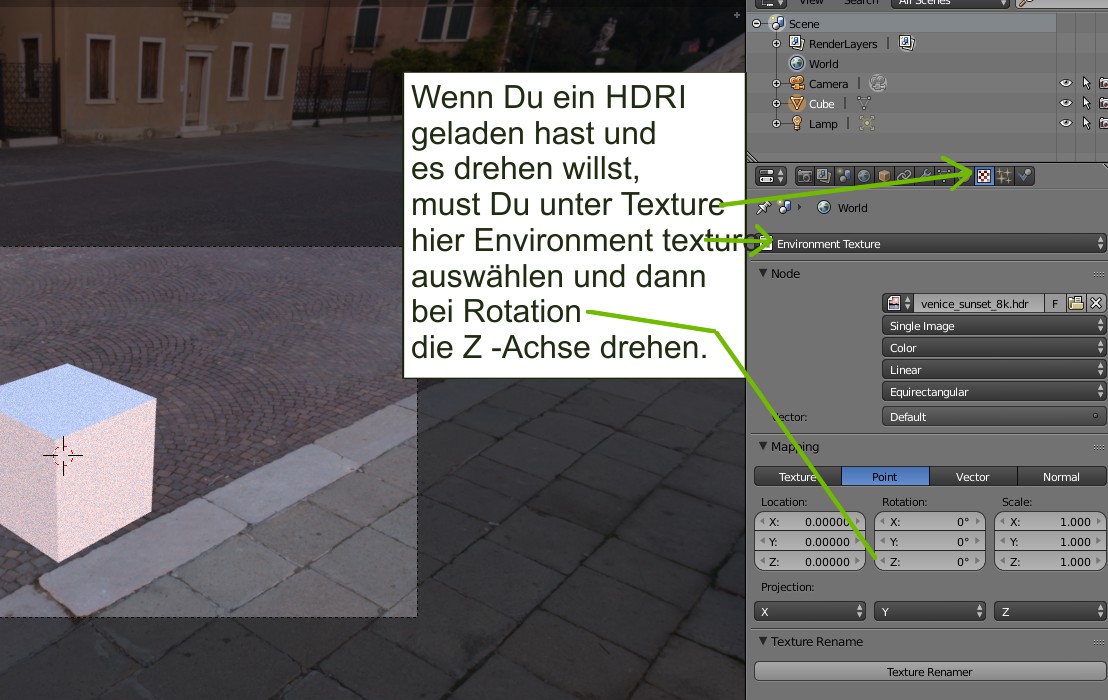Open the Projection Z axis dropdown
The image size is (1108, 700).
pos(1050,612)
